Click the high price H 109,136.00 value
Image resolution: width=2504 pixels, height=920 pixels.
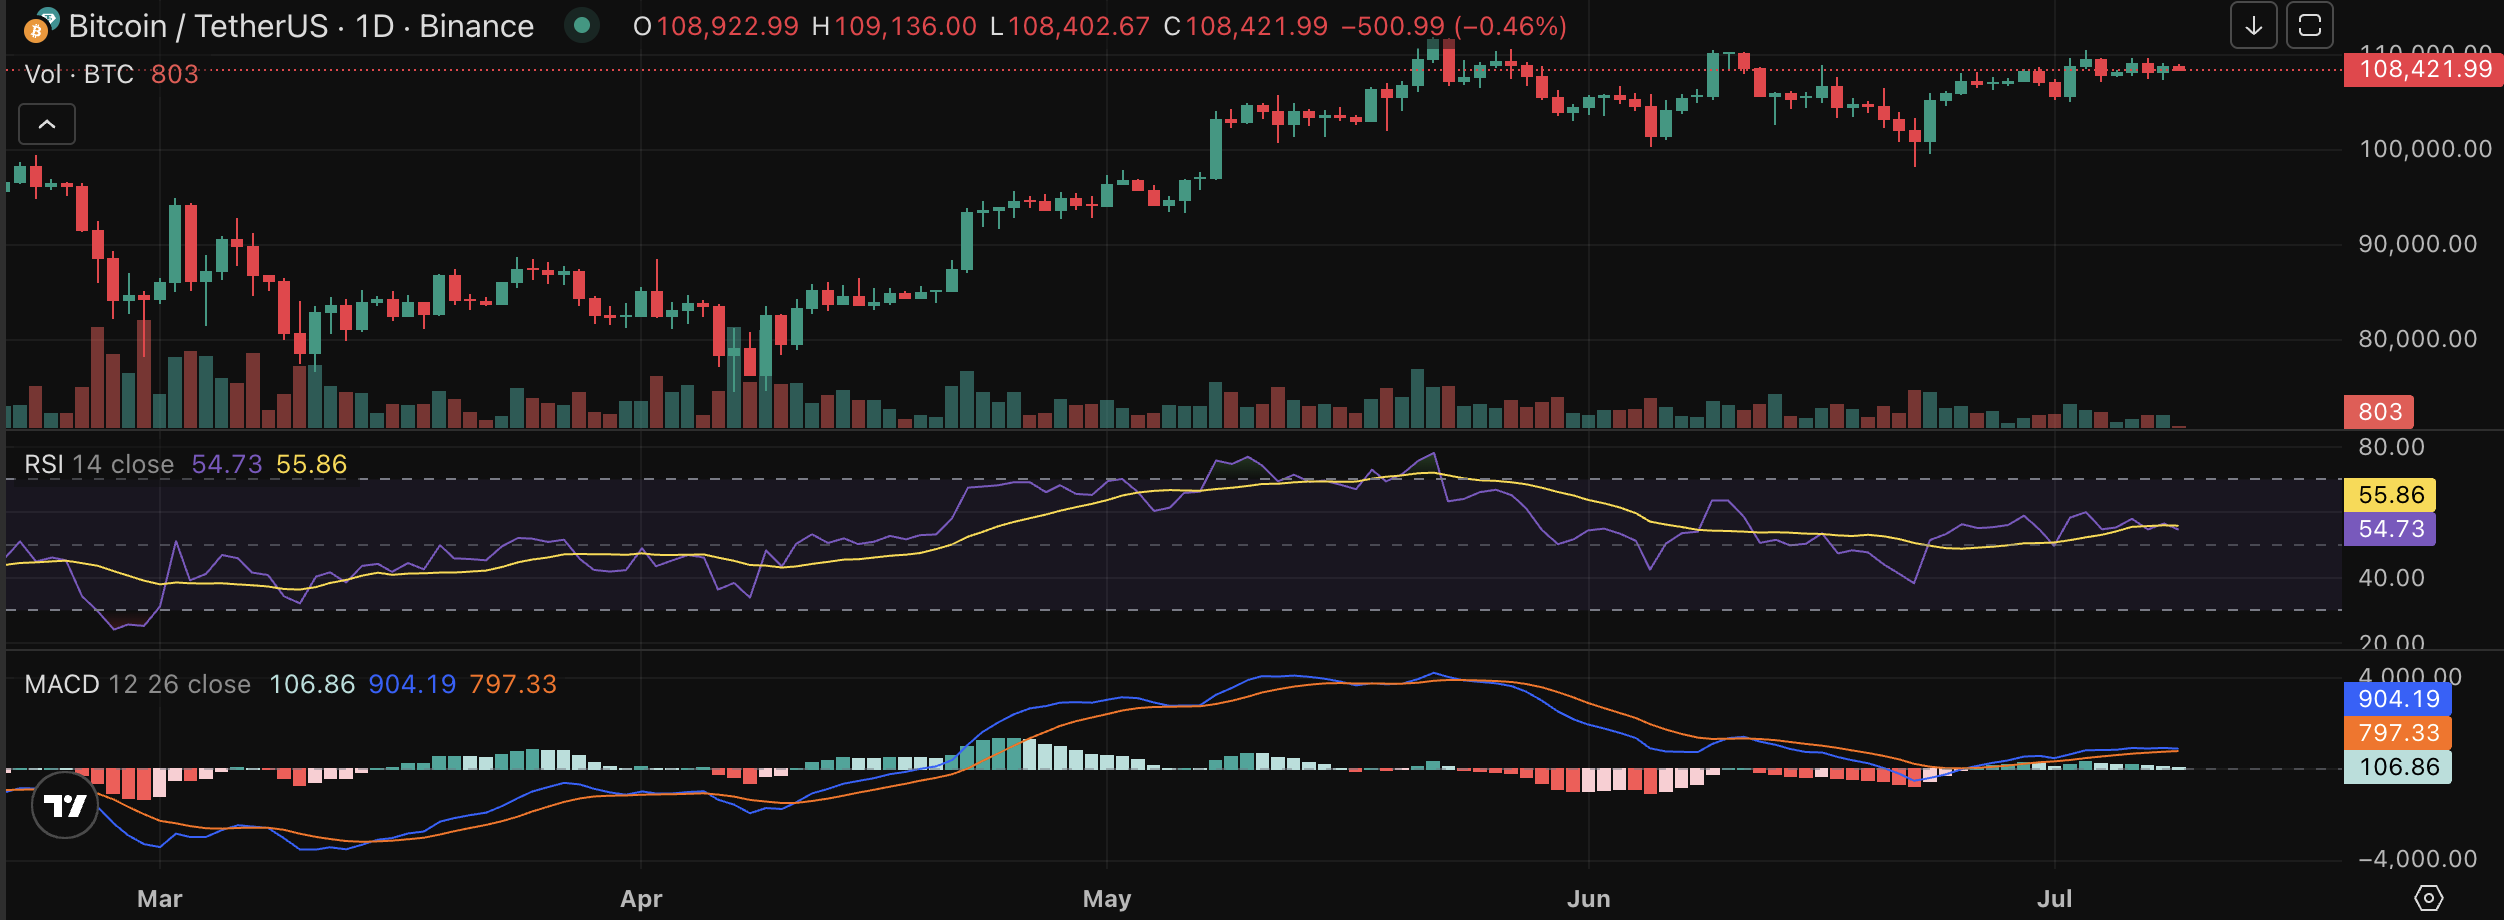click(894, 27)
